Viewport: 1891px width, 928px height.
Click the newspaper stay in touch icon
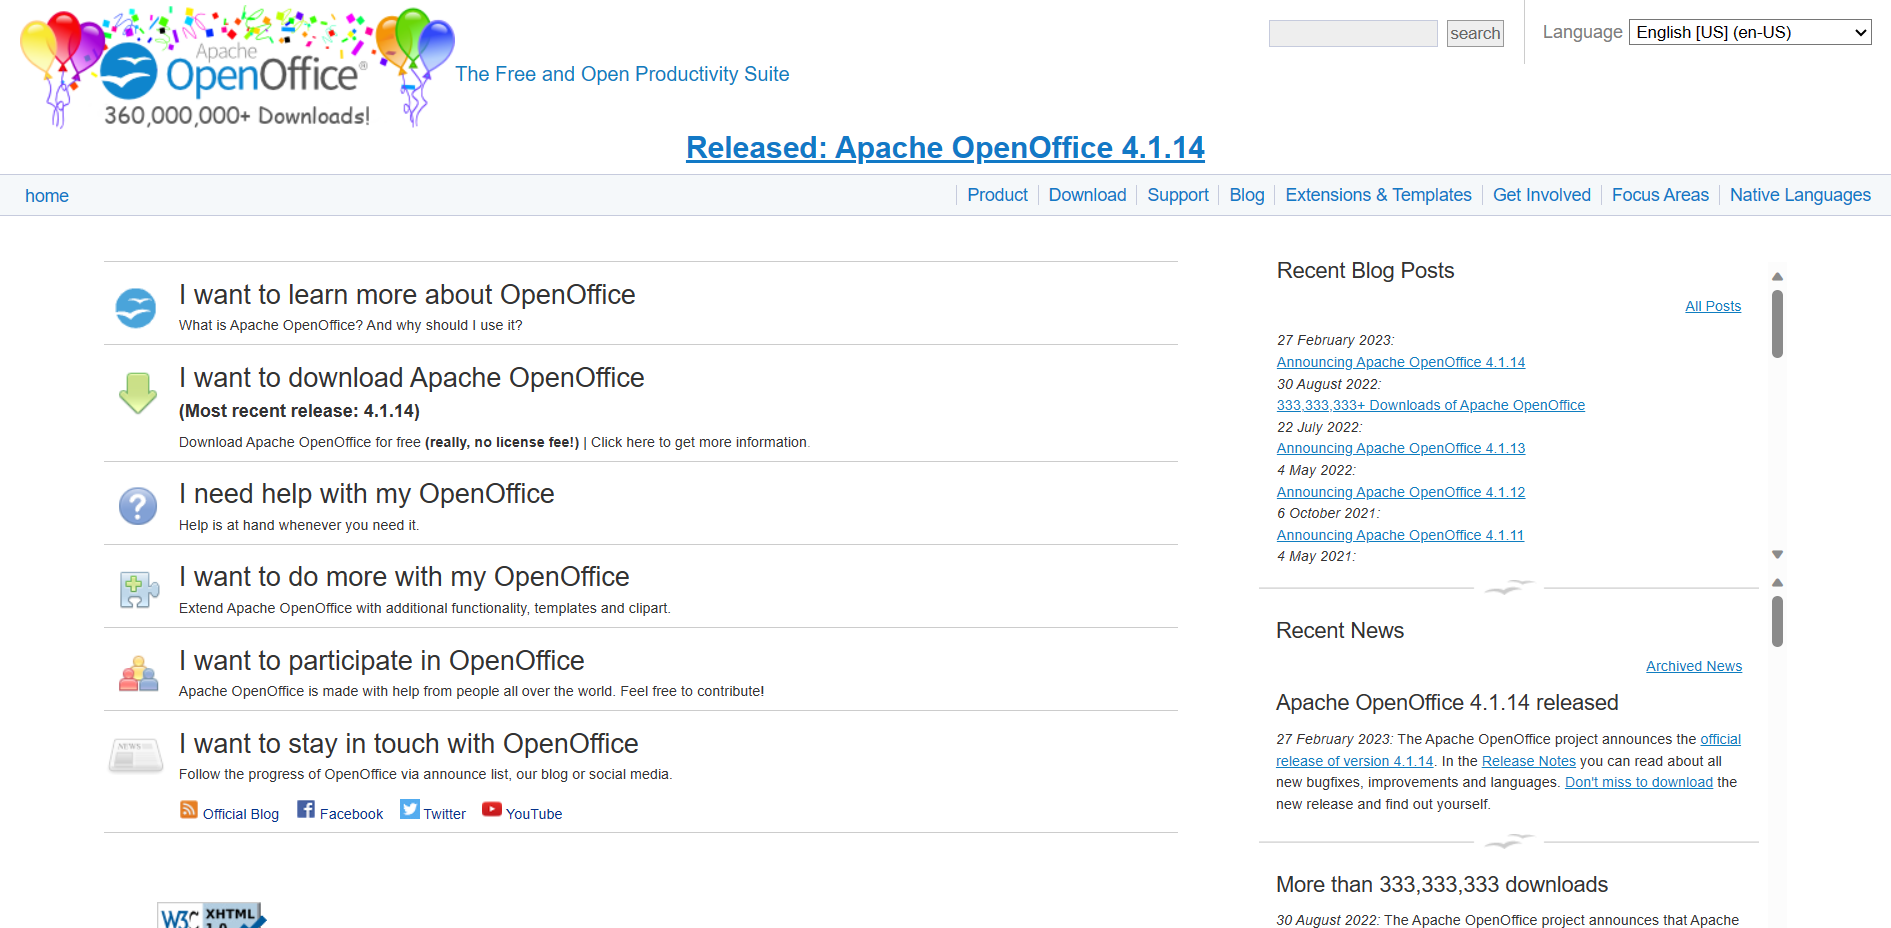coord(136,756)
